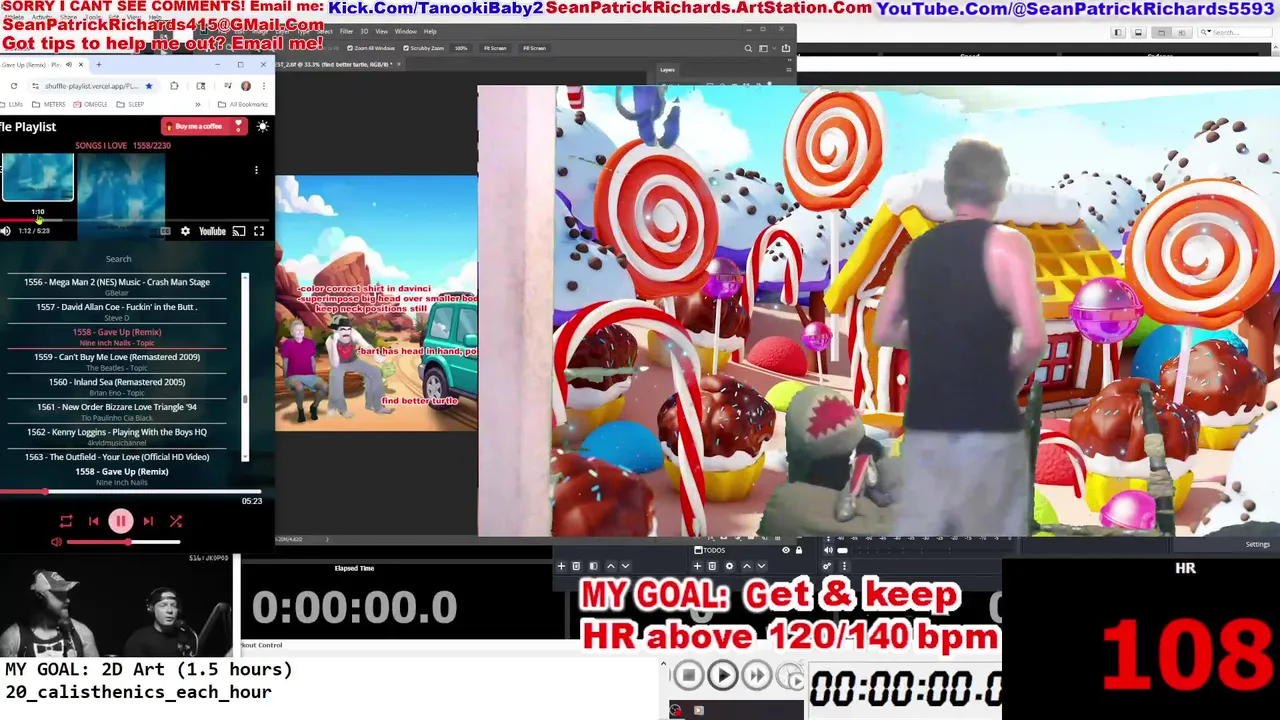Pause the current song with pink button

[120, 521]
